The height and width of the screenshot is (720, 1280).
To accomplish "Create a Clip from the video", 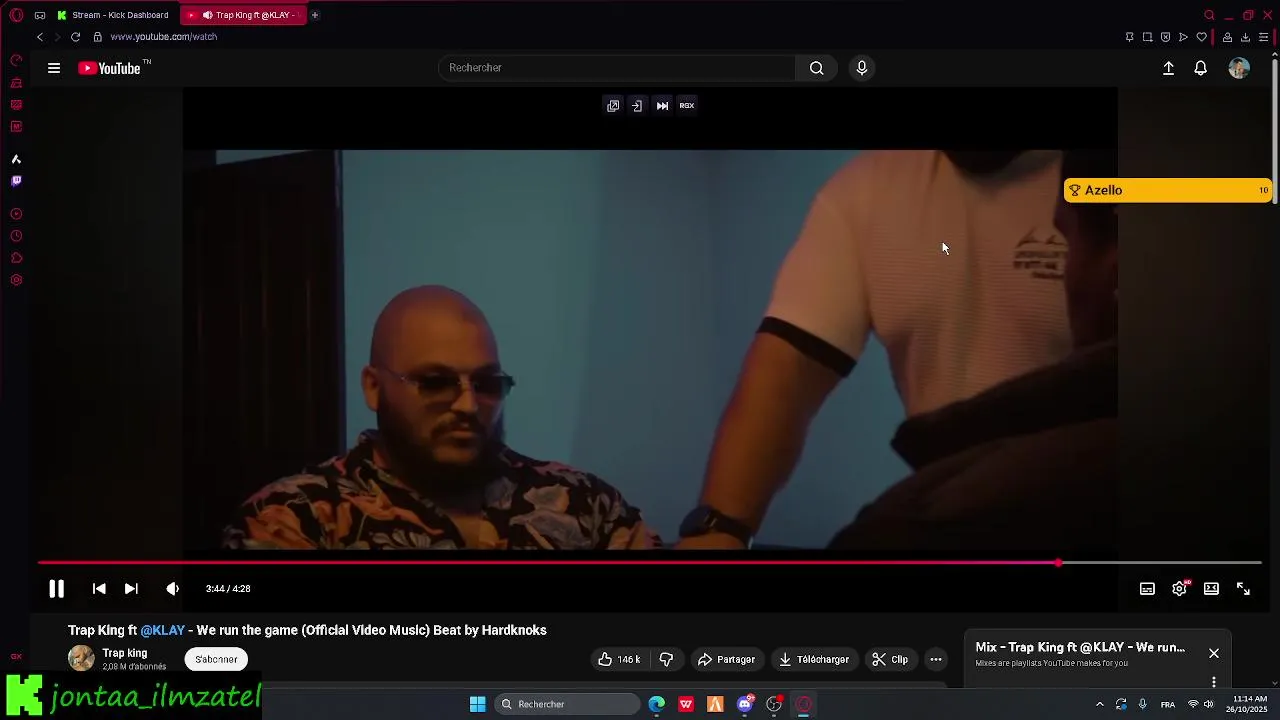I will coord(890,660).
